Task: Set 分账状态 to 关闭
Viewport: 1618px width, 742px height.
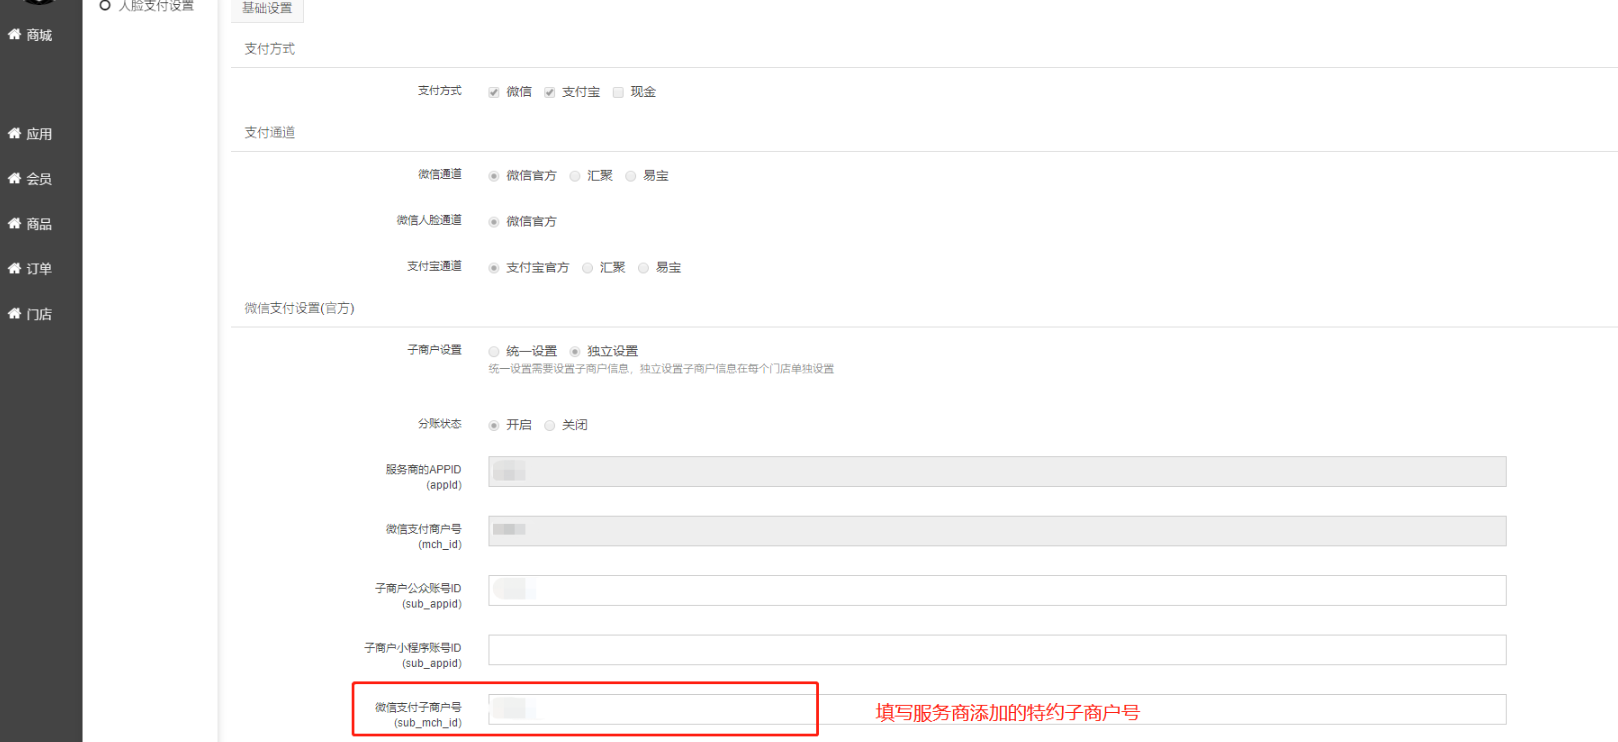Action: coord(550,426)
